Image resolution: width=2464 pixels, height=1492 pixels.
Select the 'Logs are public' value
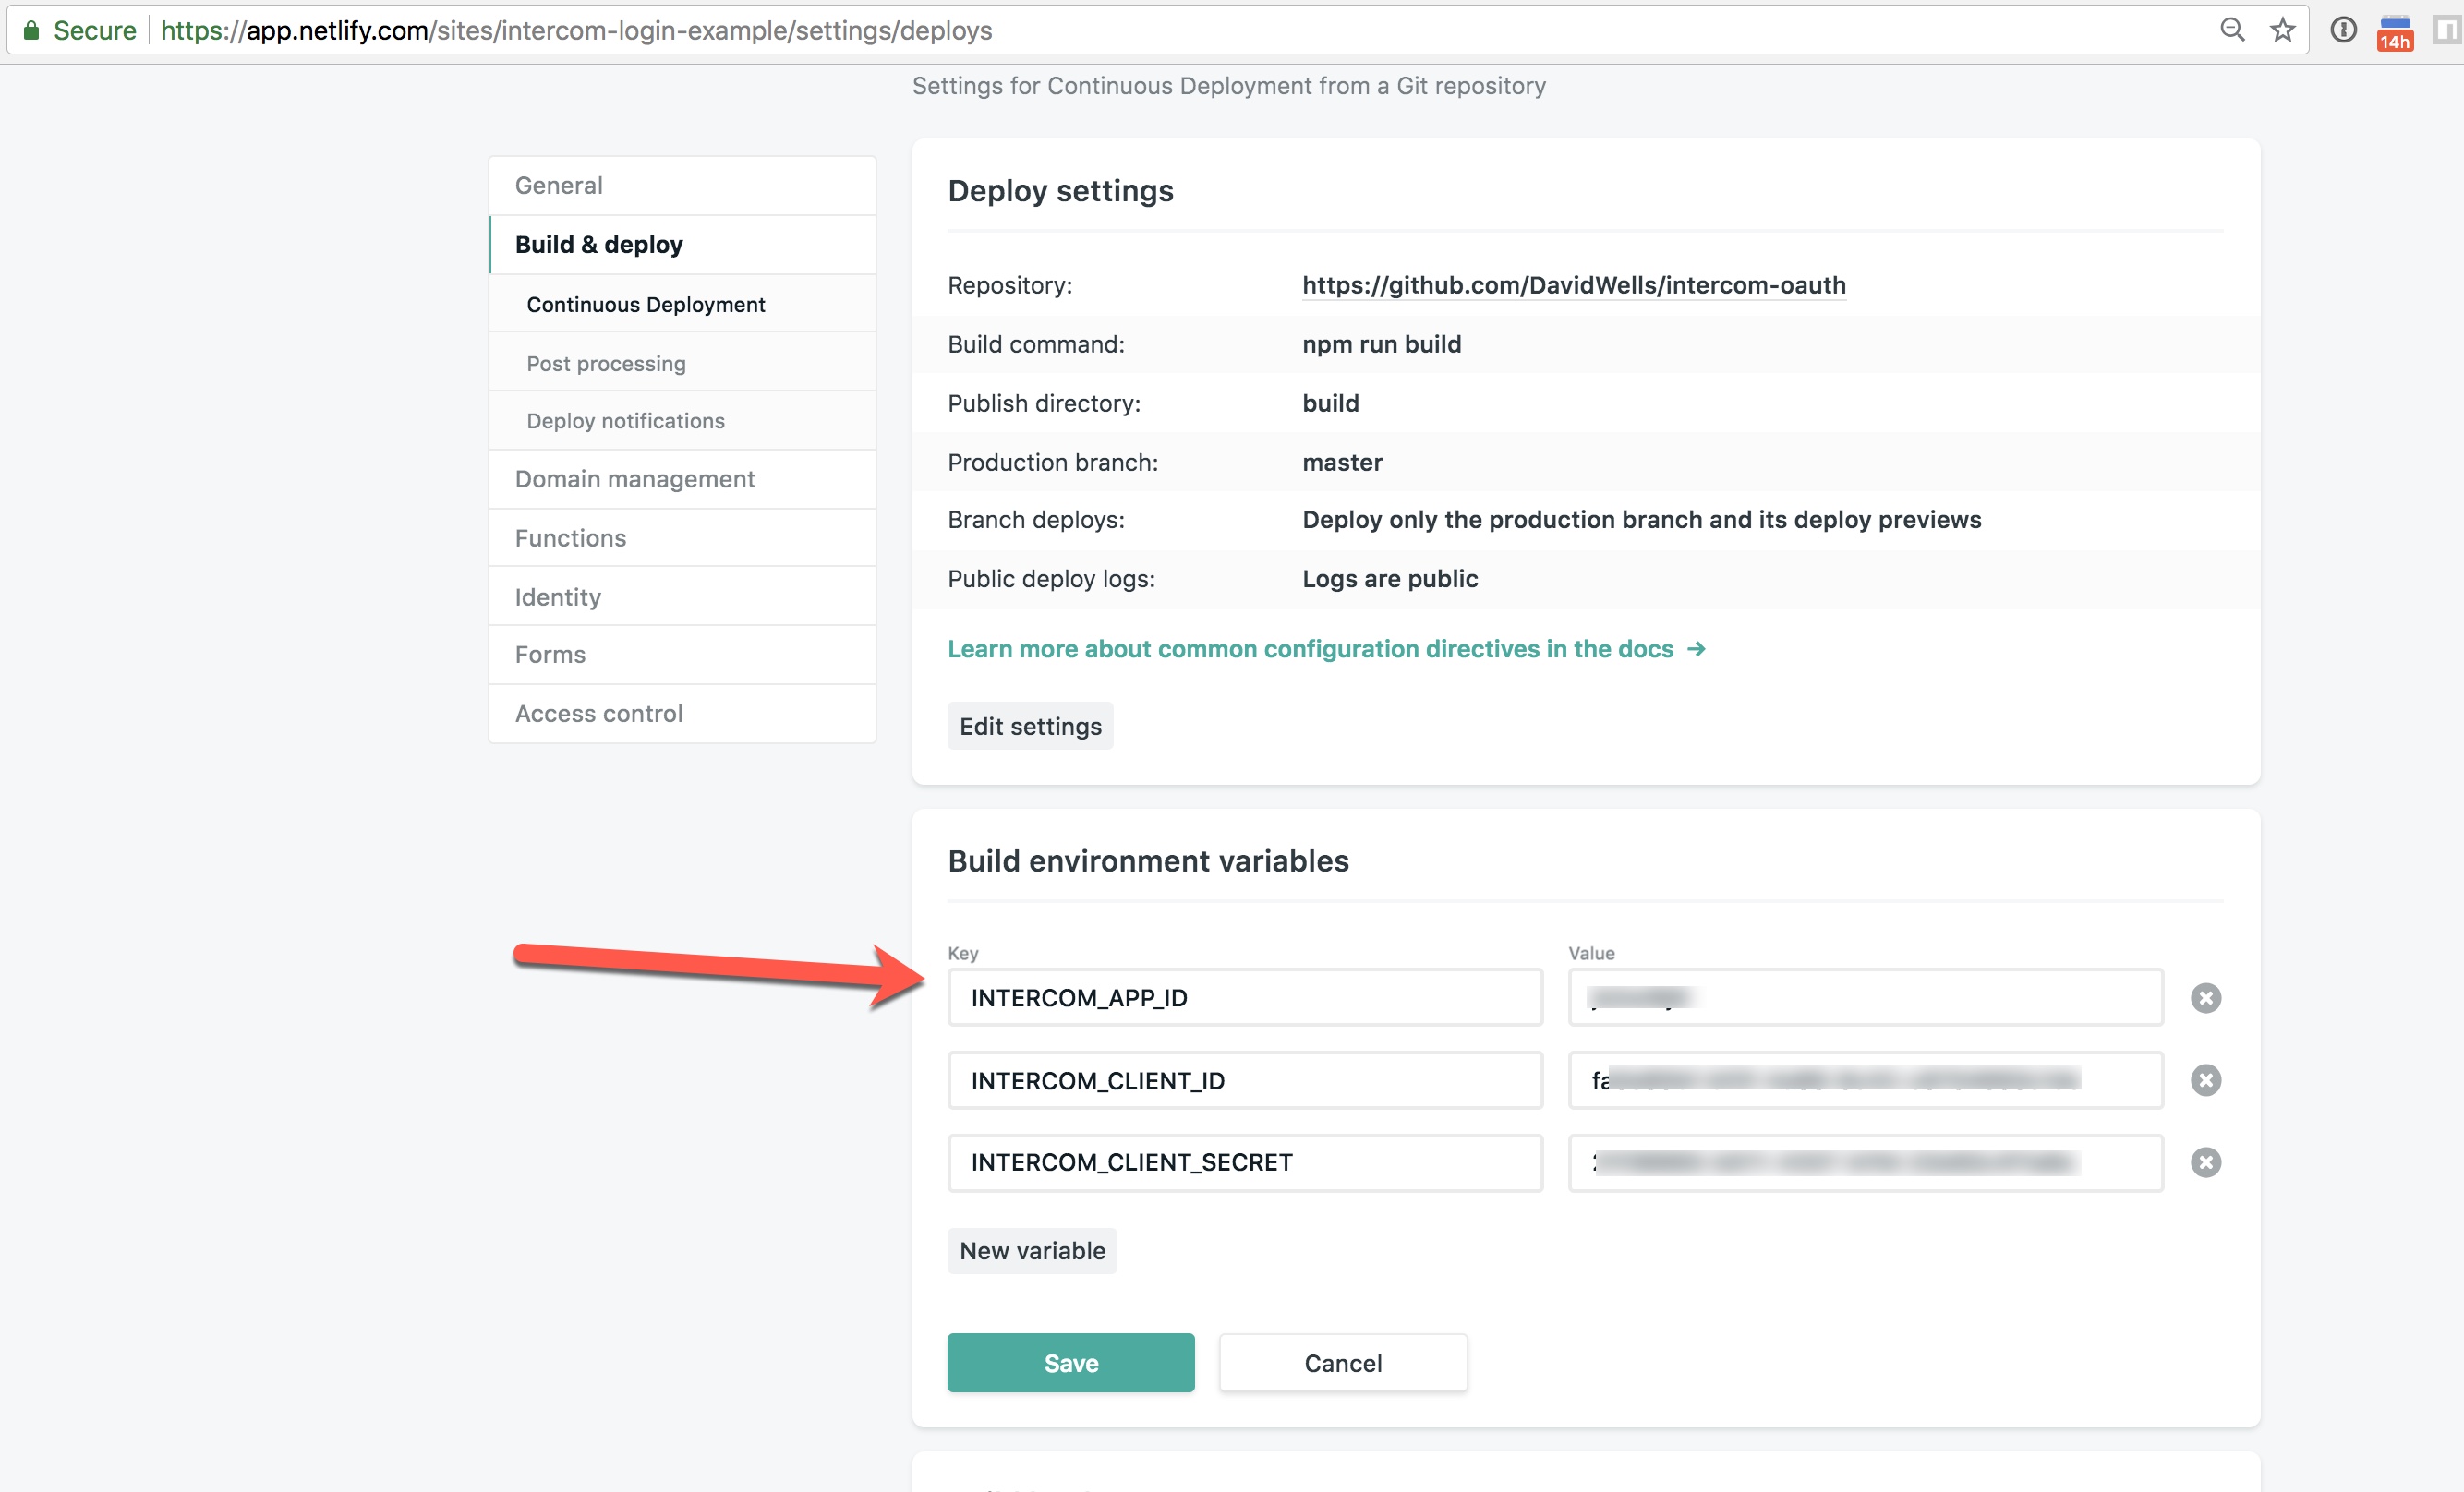tap(1390, 578)
